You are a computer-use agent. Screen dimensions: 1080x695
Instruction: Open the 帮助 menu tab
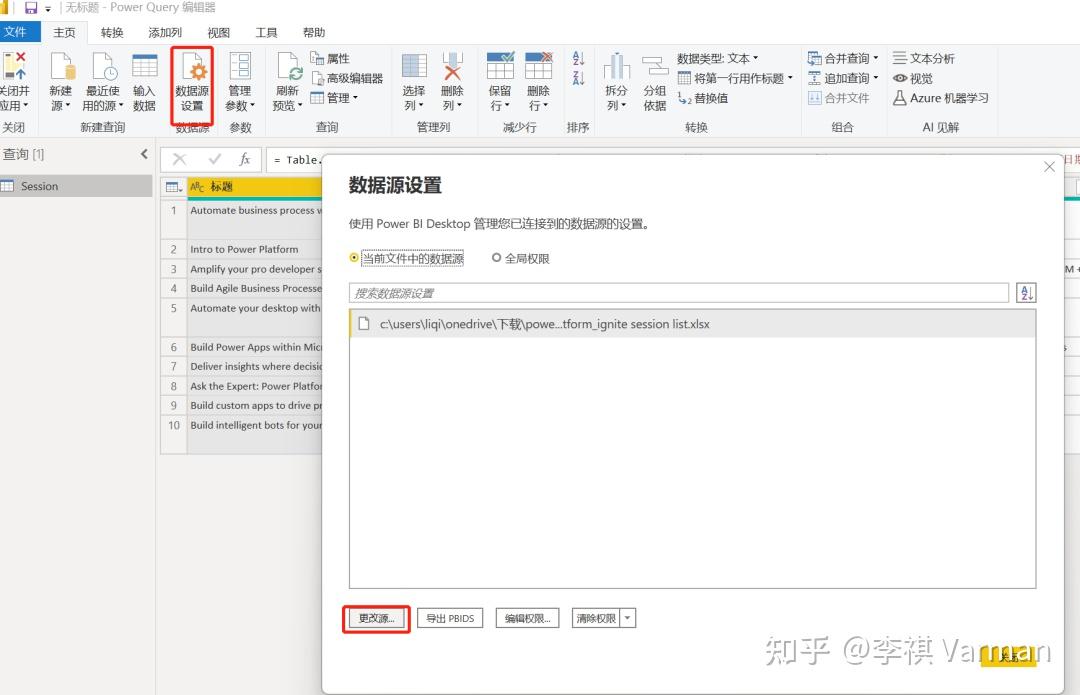313,31
